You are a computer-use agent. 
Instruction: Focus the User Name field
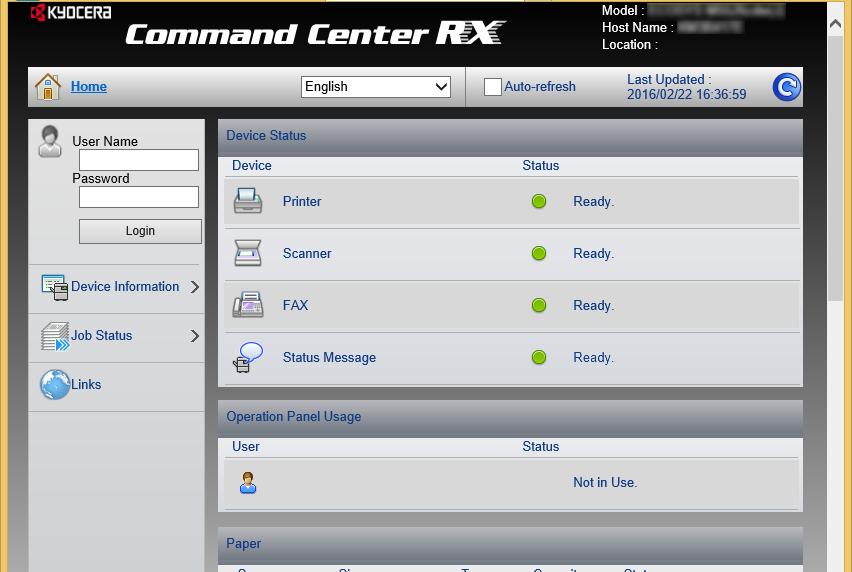[139, 160]
